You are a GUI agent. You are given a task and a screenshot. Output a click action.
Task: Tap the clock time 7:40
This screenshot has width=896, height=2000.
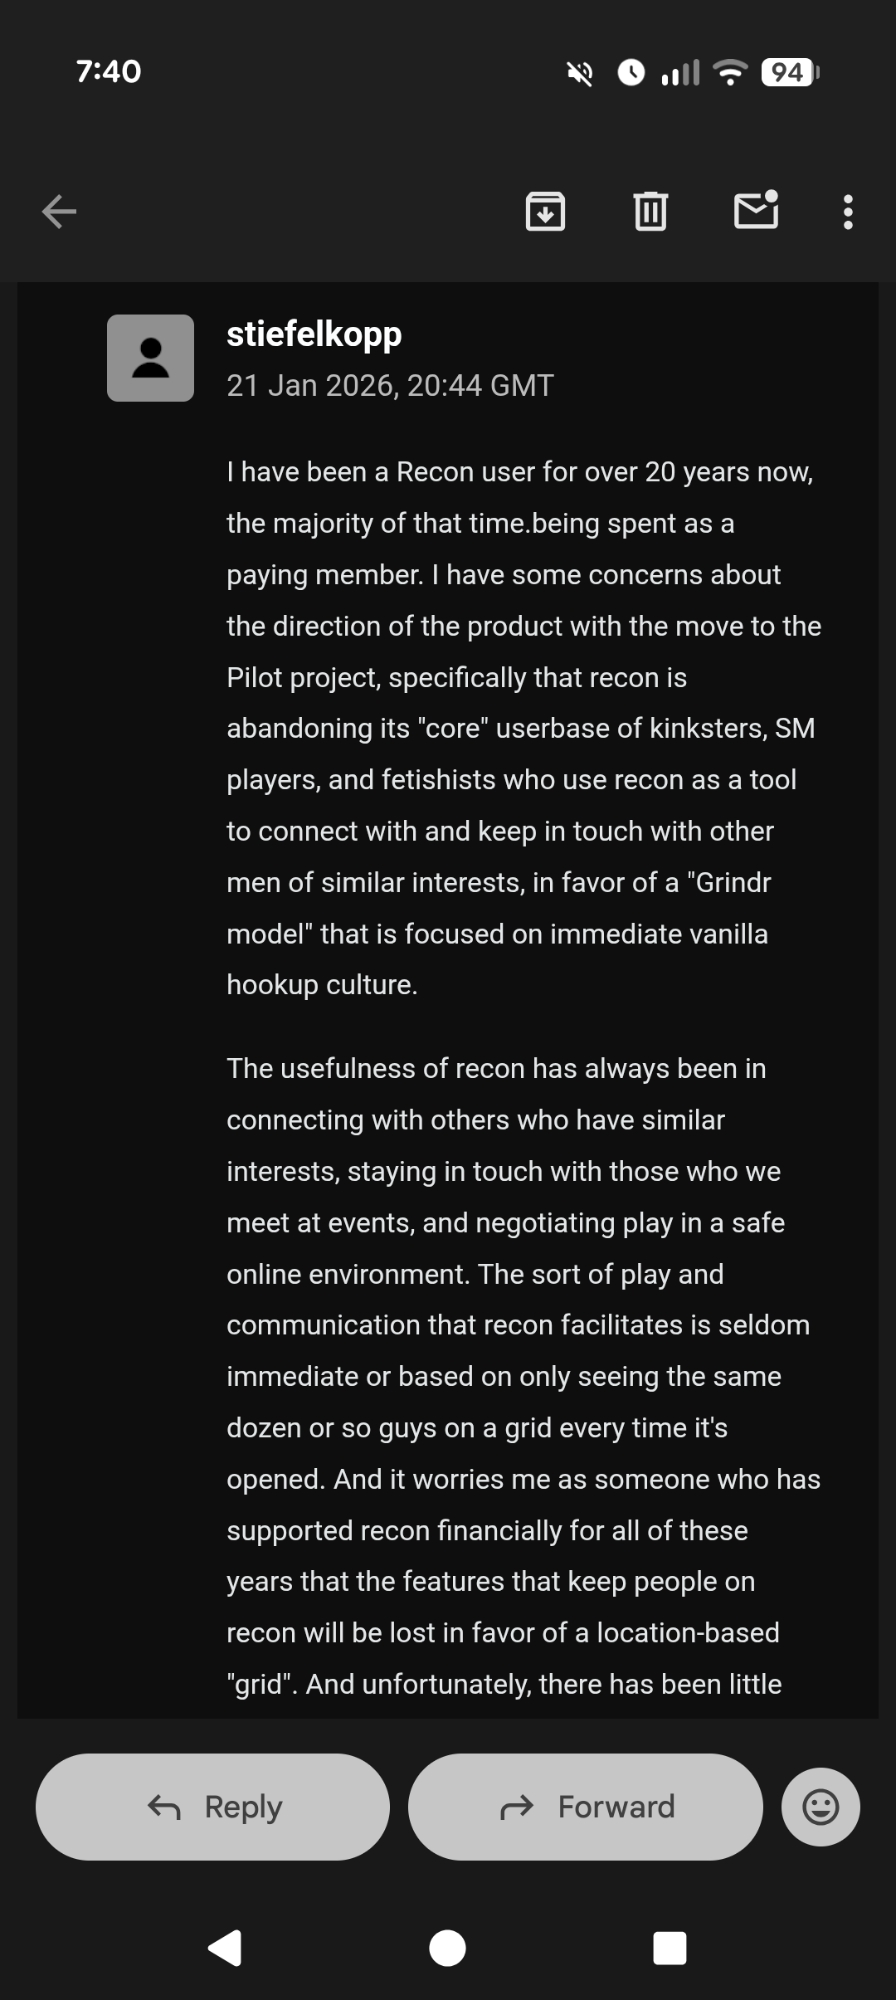point(109,71)
